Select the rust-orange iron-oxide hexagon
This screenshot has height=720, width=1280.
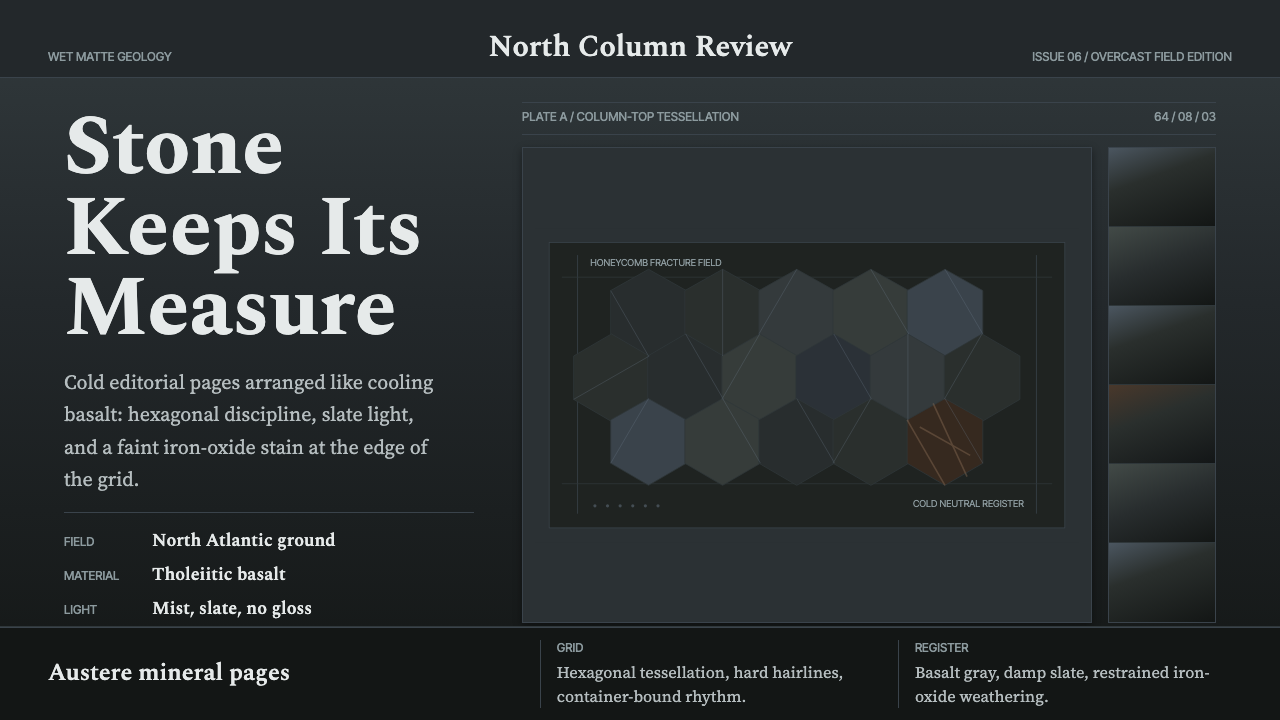(945, 441)
